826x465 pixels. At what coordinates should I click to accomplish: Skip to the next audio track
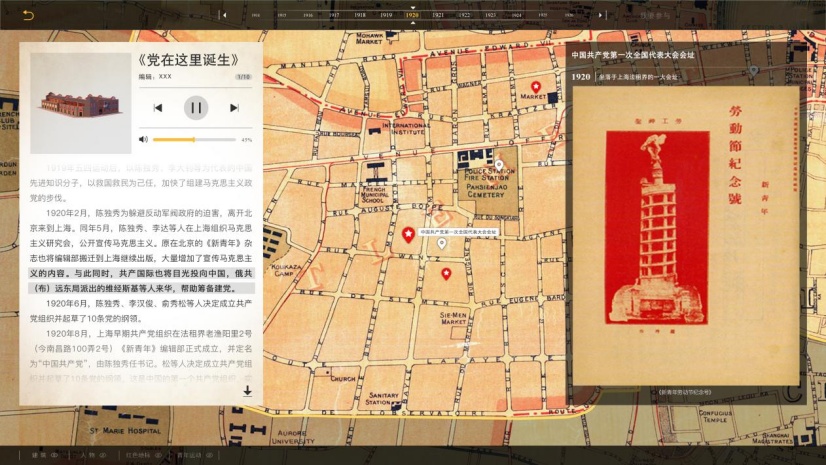(x=234, y=107)
